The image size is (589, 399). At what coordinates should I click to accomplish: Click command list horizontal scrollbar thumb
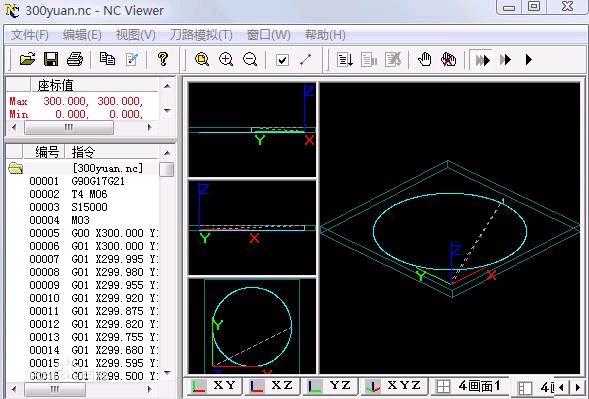pyautogui.click(x=55, y=389)
